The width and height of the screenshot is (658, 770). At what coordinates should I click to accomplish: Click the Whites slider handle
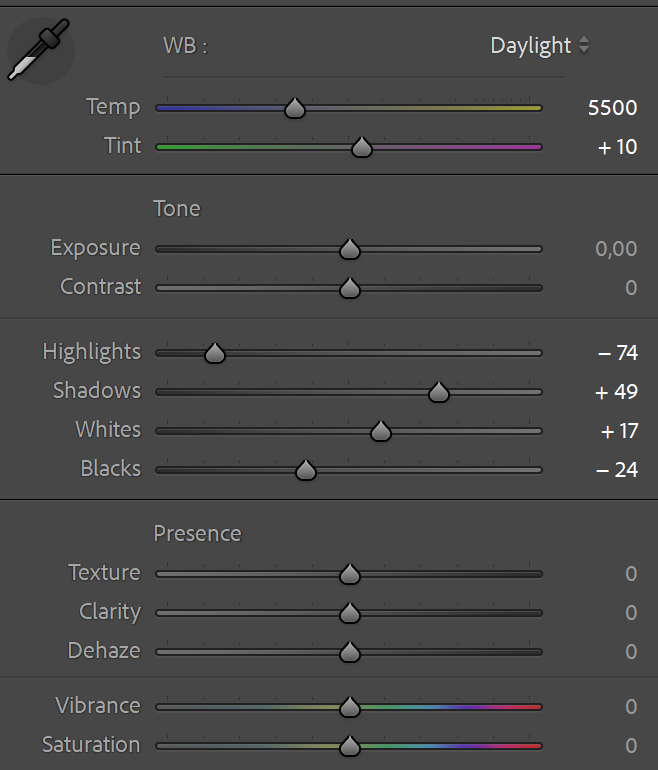point(380,431)
